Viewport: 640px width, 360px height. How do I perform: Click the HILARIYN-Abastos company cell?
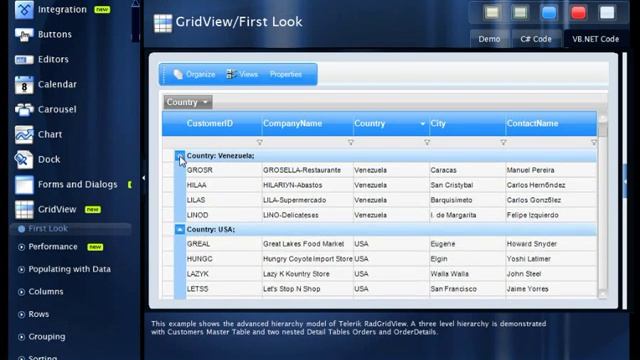point(307,185)
